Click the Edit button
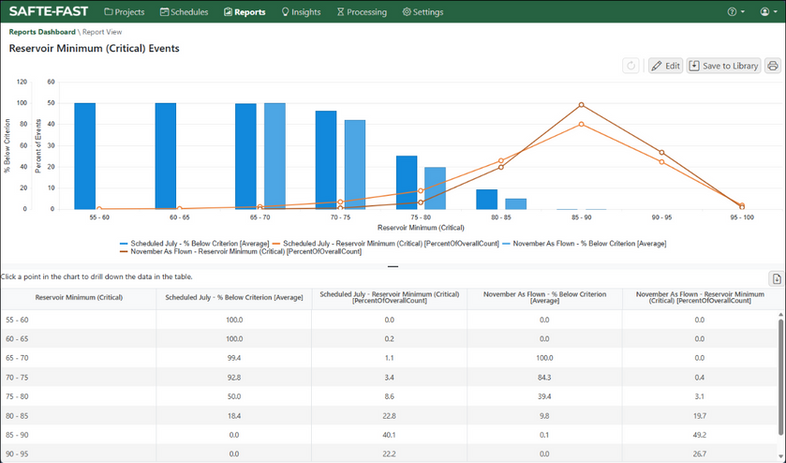The width and height of the screenshot is (786, 463). point(665,66)
